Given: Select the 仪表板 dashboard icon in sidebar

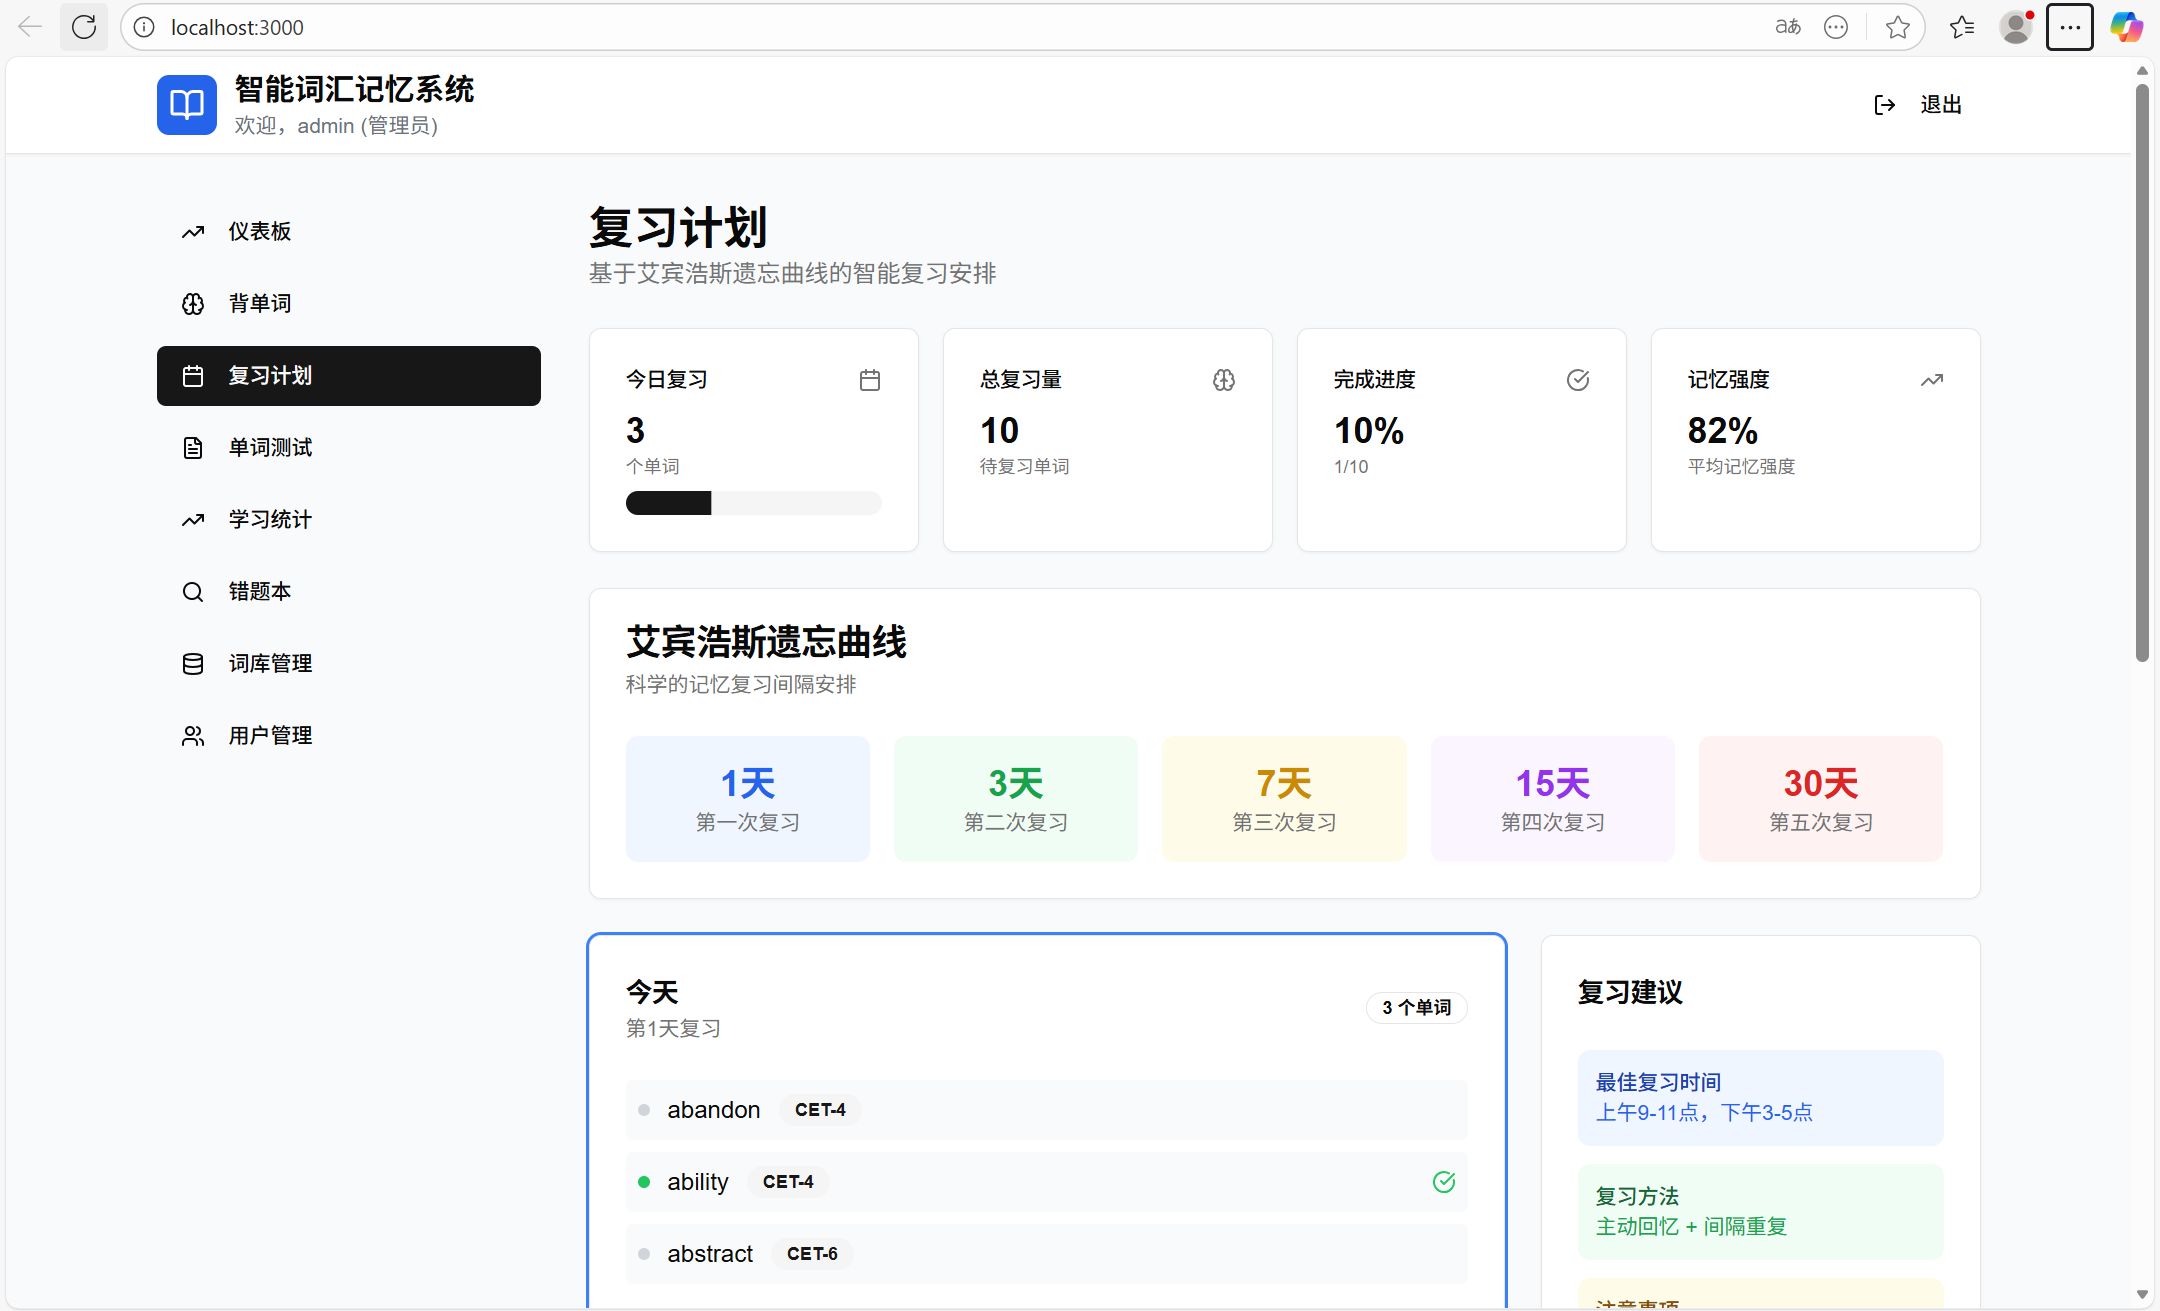Looking at the screenshot, I should point(193,231).
